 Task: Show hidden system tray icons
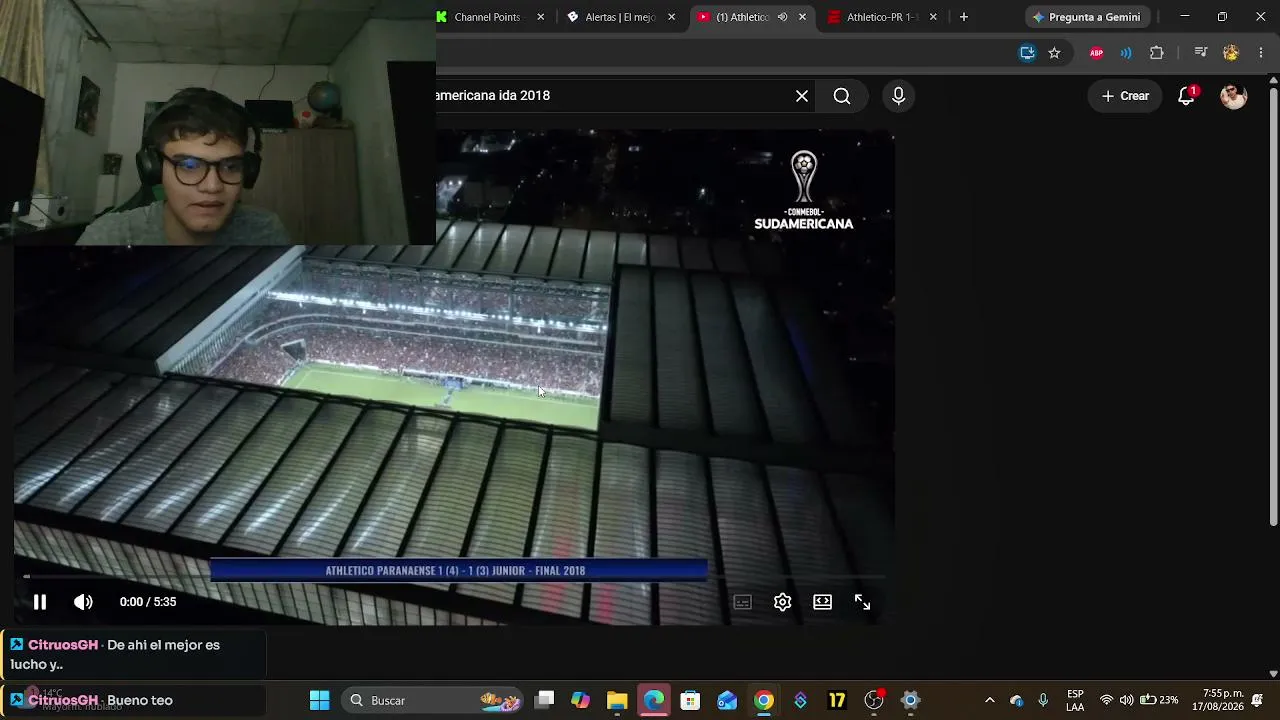[x=989, y=700]
